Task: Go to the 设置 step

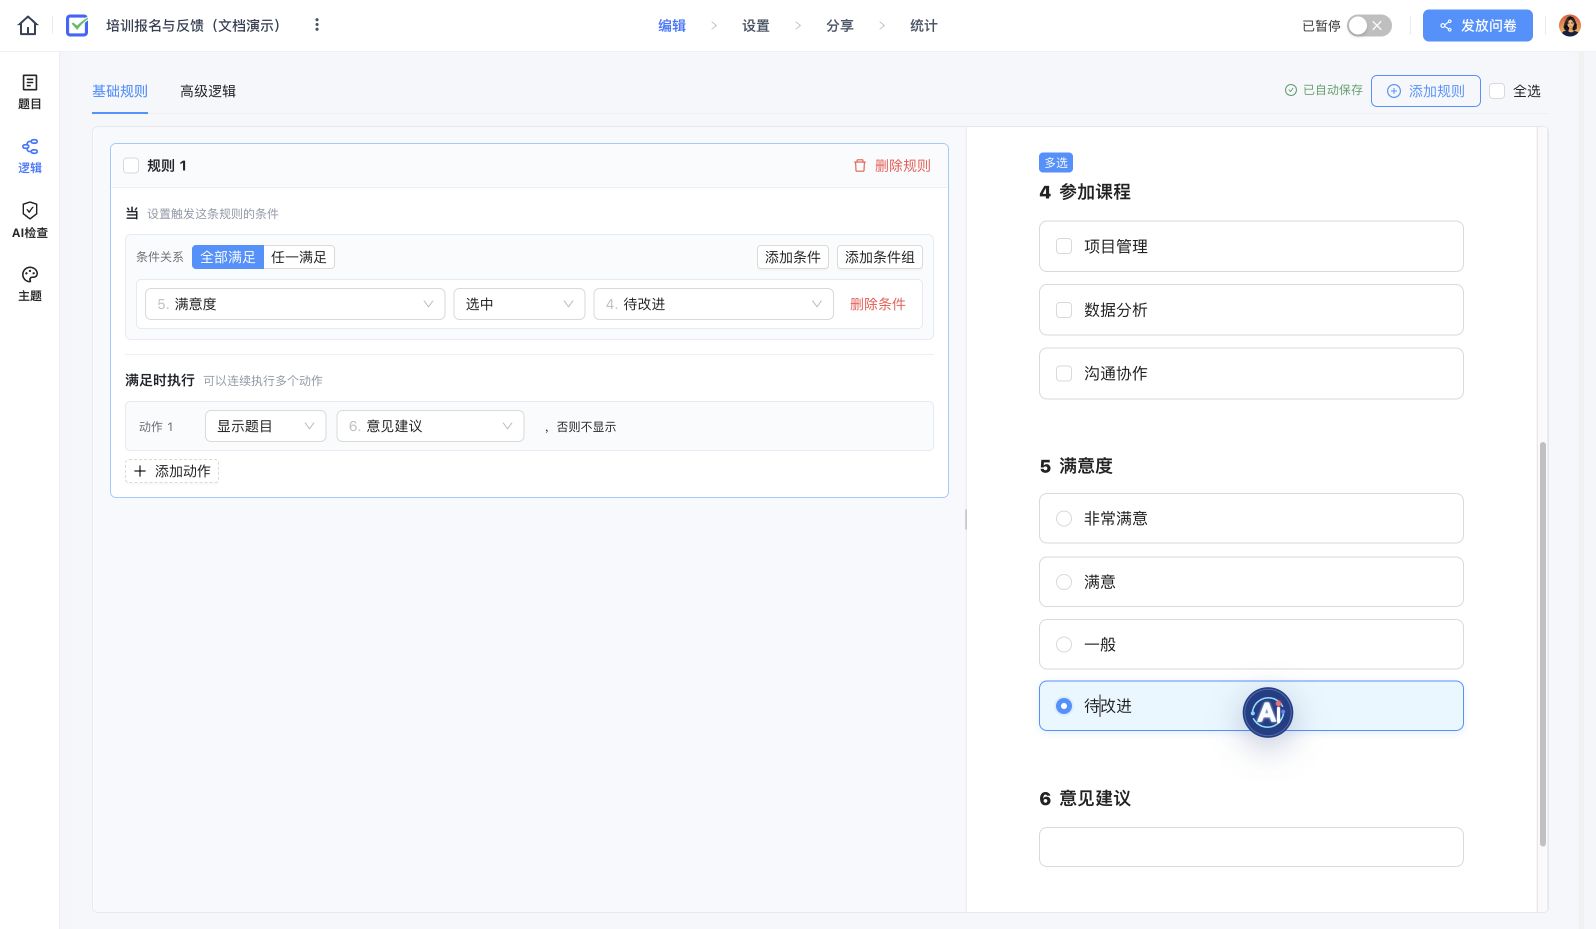Action: tap(756, 26)
